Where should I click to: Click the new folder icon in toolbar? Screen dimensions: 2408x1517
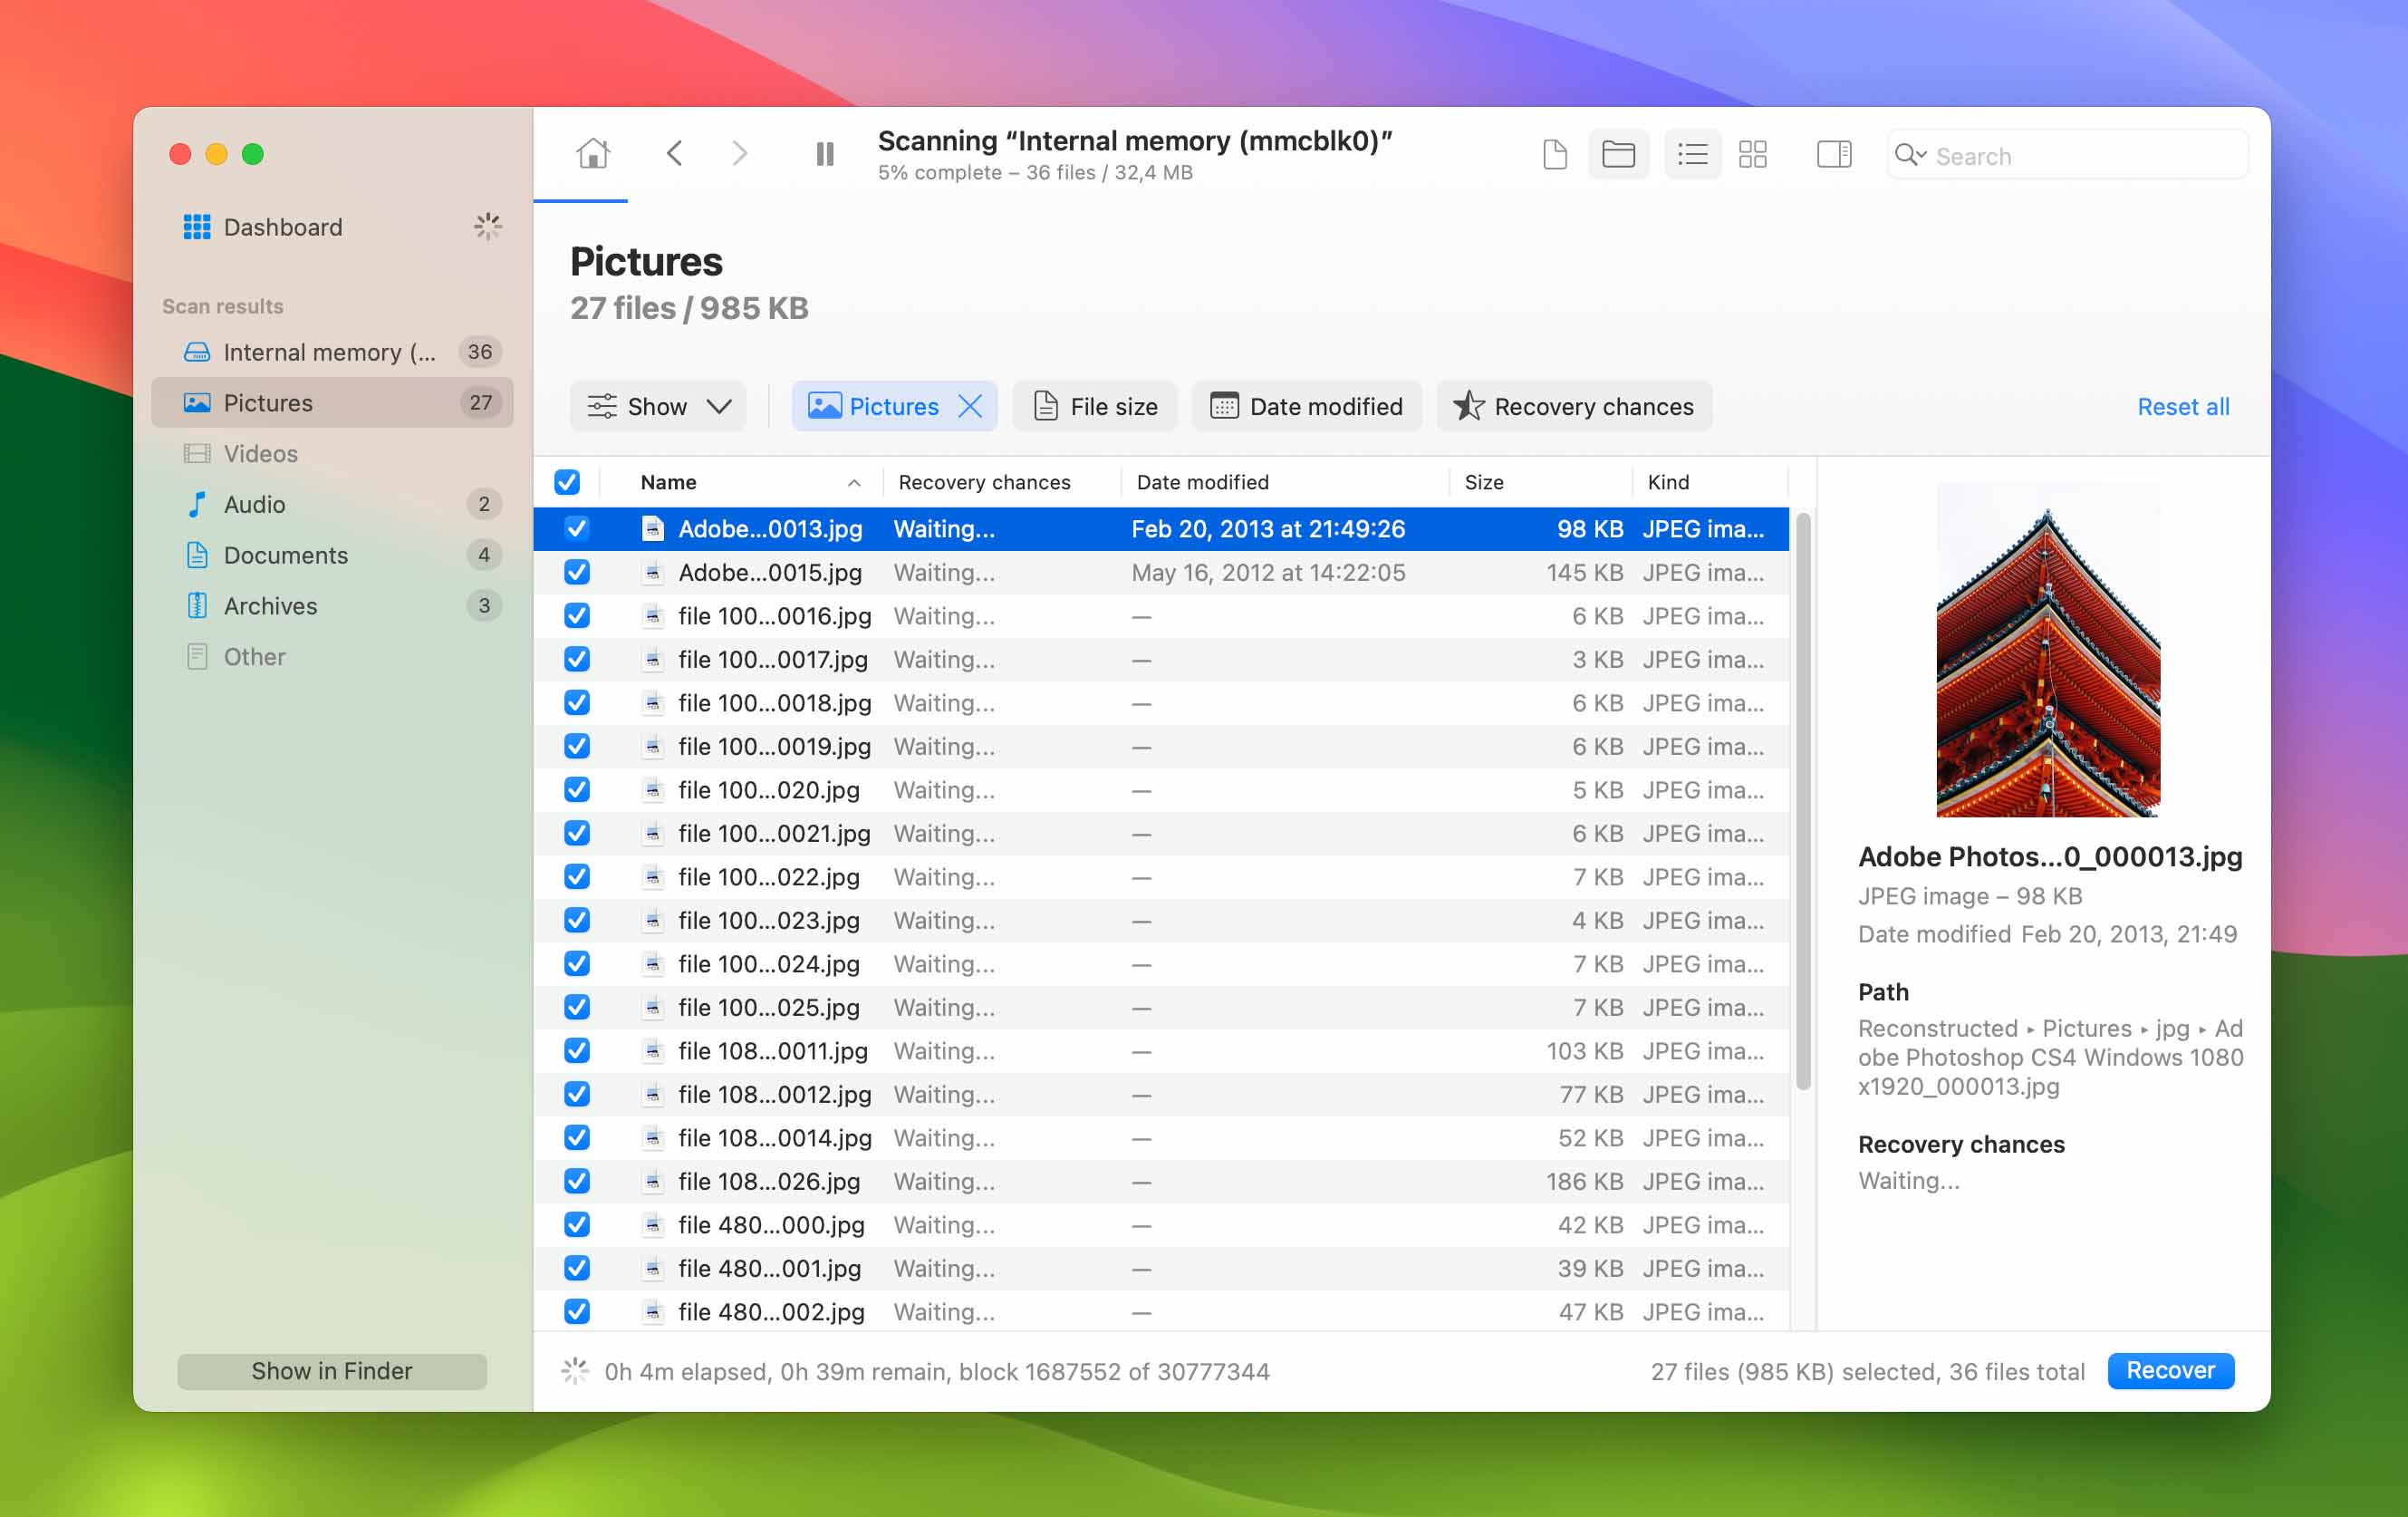[x=1619, y=156]
